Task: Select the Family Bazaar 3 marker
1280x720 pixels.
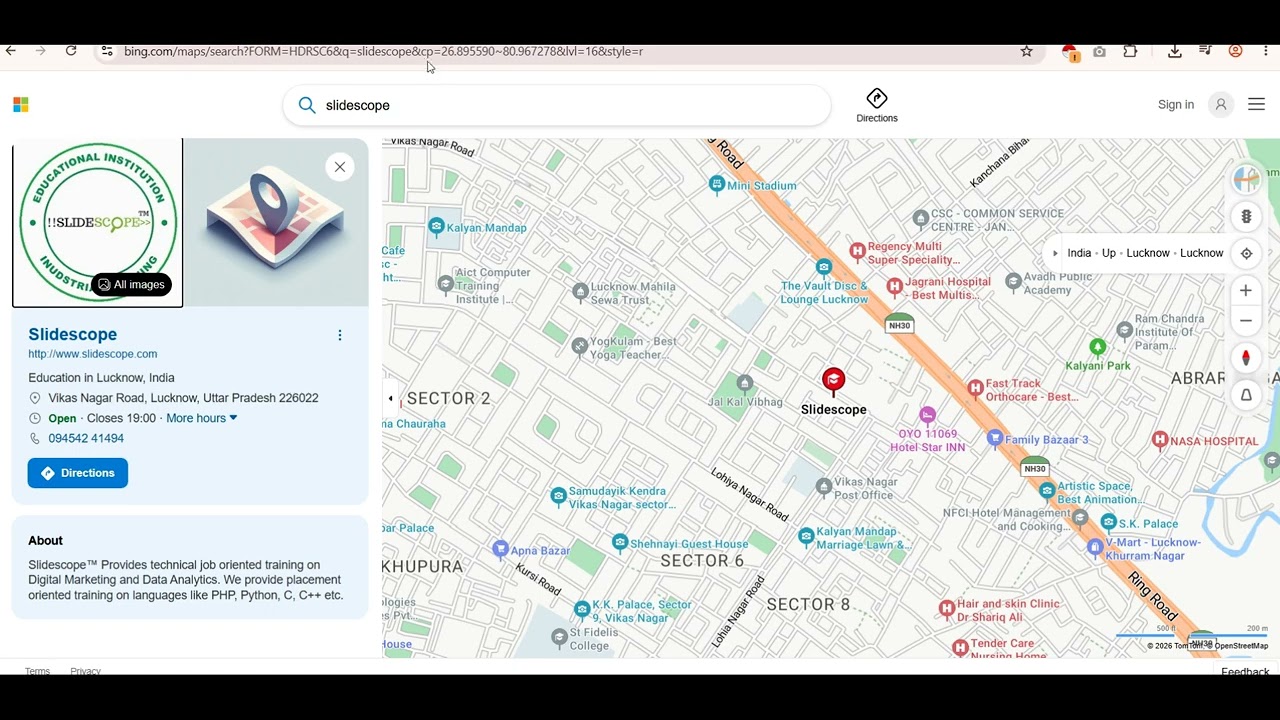Action: [994, 438]
